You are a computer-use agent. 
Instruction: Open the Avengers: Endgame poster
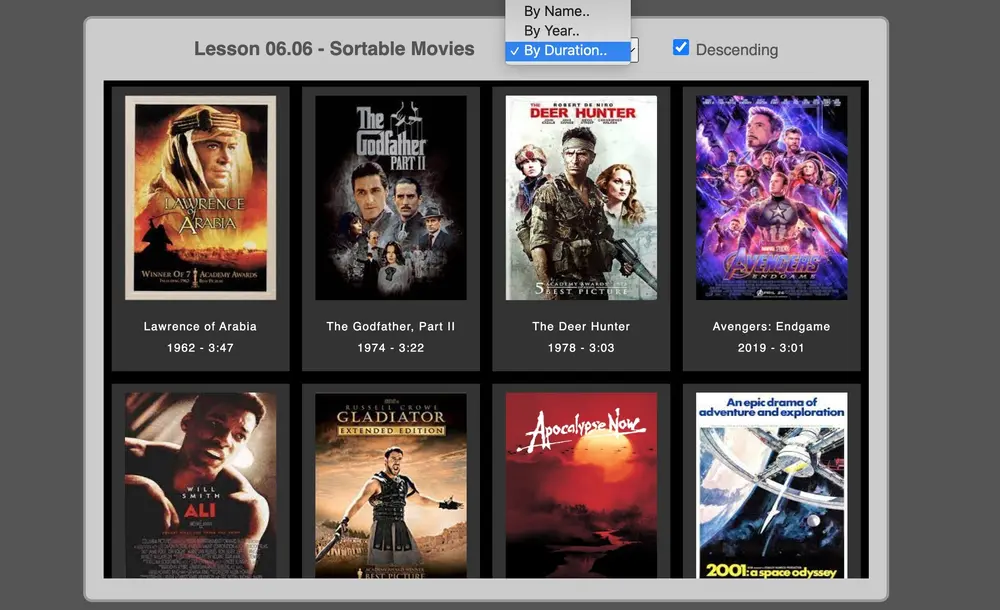pyautogui.click(x=772, y=198)
